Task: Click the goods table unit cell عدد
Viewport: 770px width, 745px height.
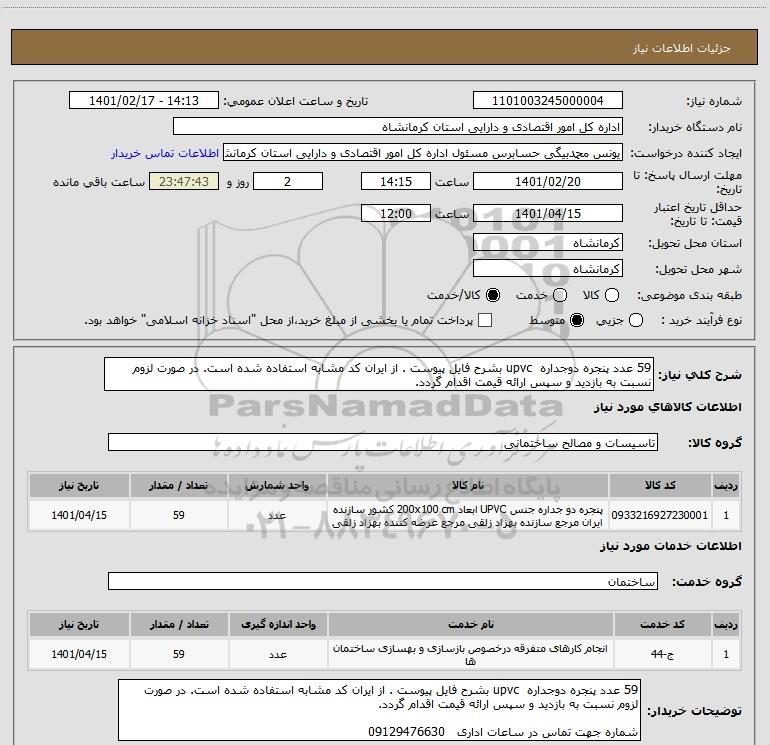Action: tap(277, 515)
